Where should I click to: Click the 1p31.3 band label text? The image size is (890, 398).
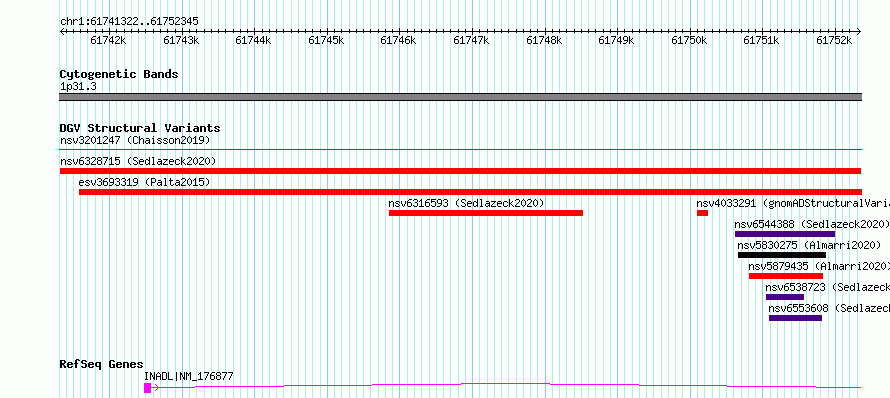point(78,86)
